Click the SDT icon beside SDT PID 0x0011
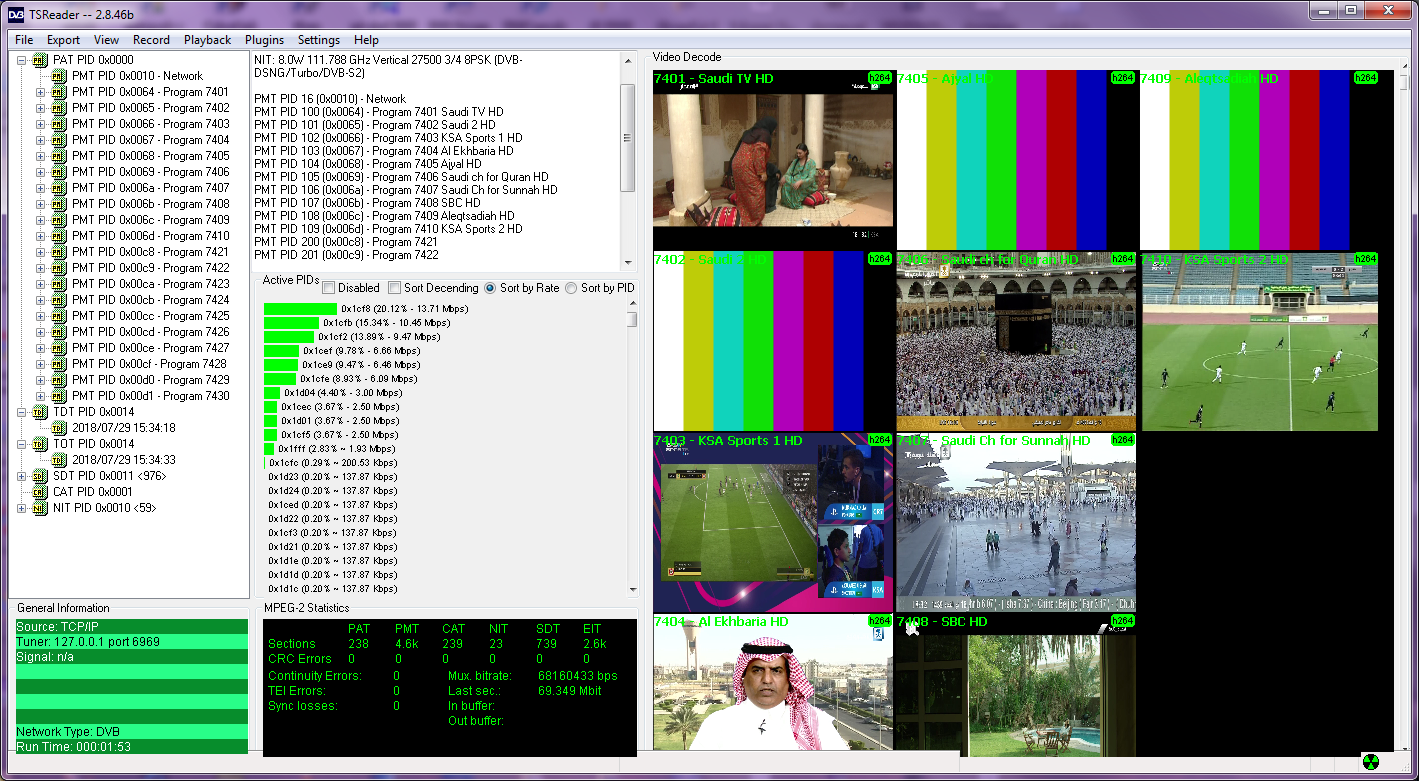The width and height of the screenshot is (1419, 781). tap(40, 476)
